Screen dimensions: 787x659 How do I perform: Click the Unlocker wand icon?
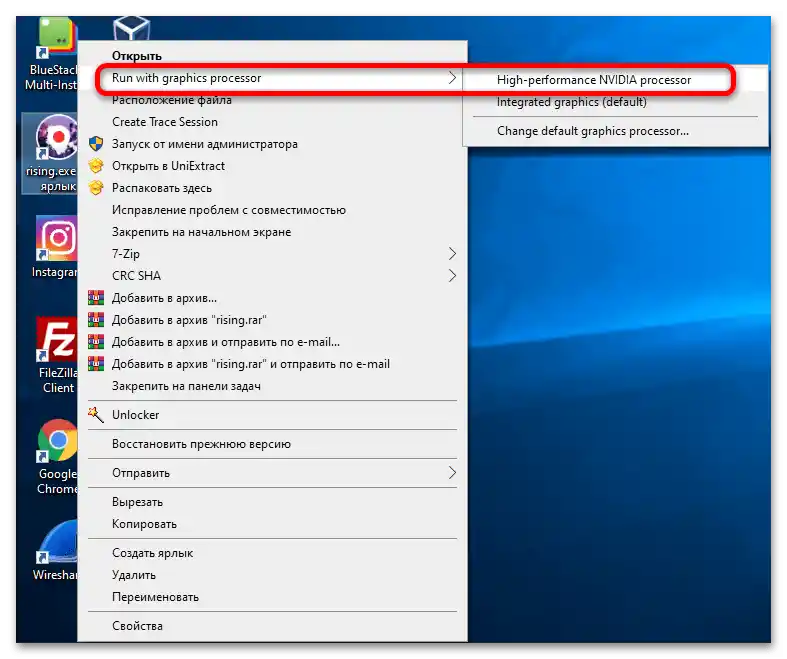(96, 415)
